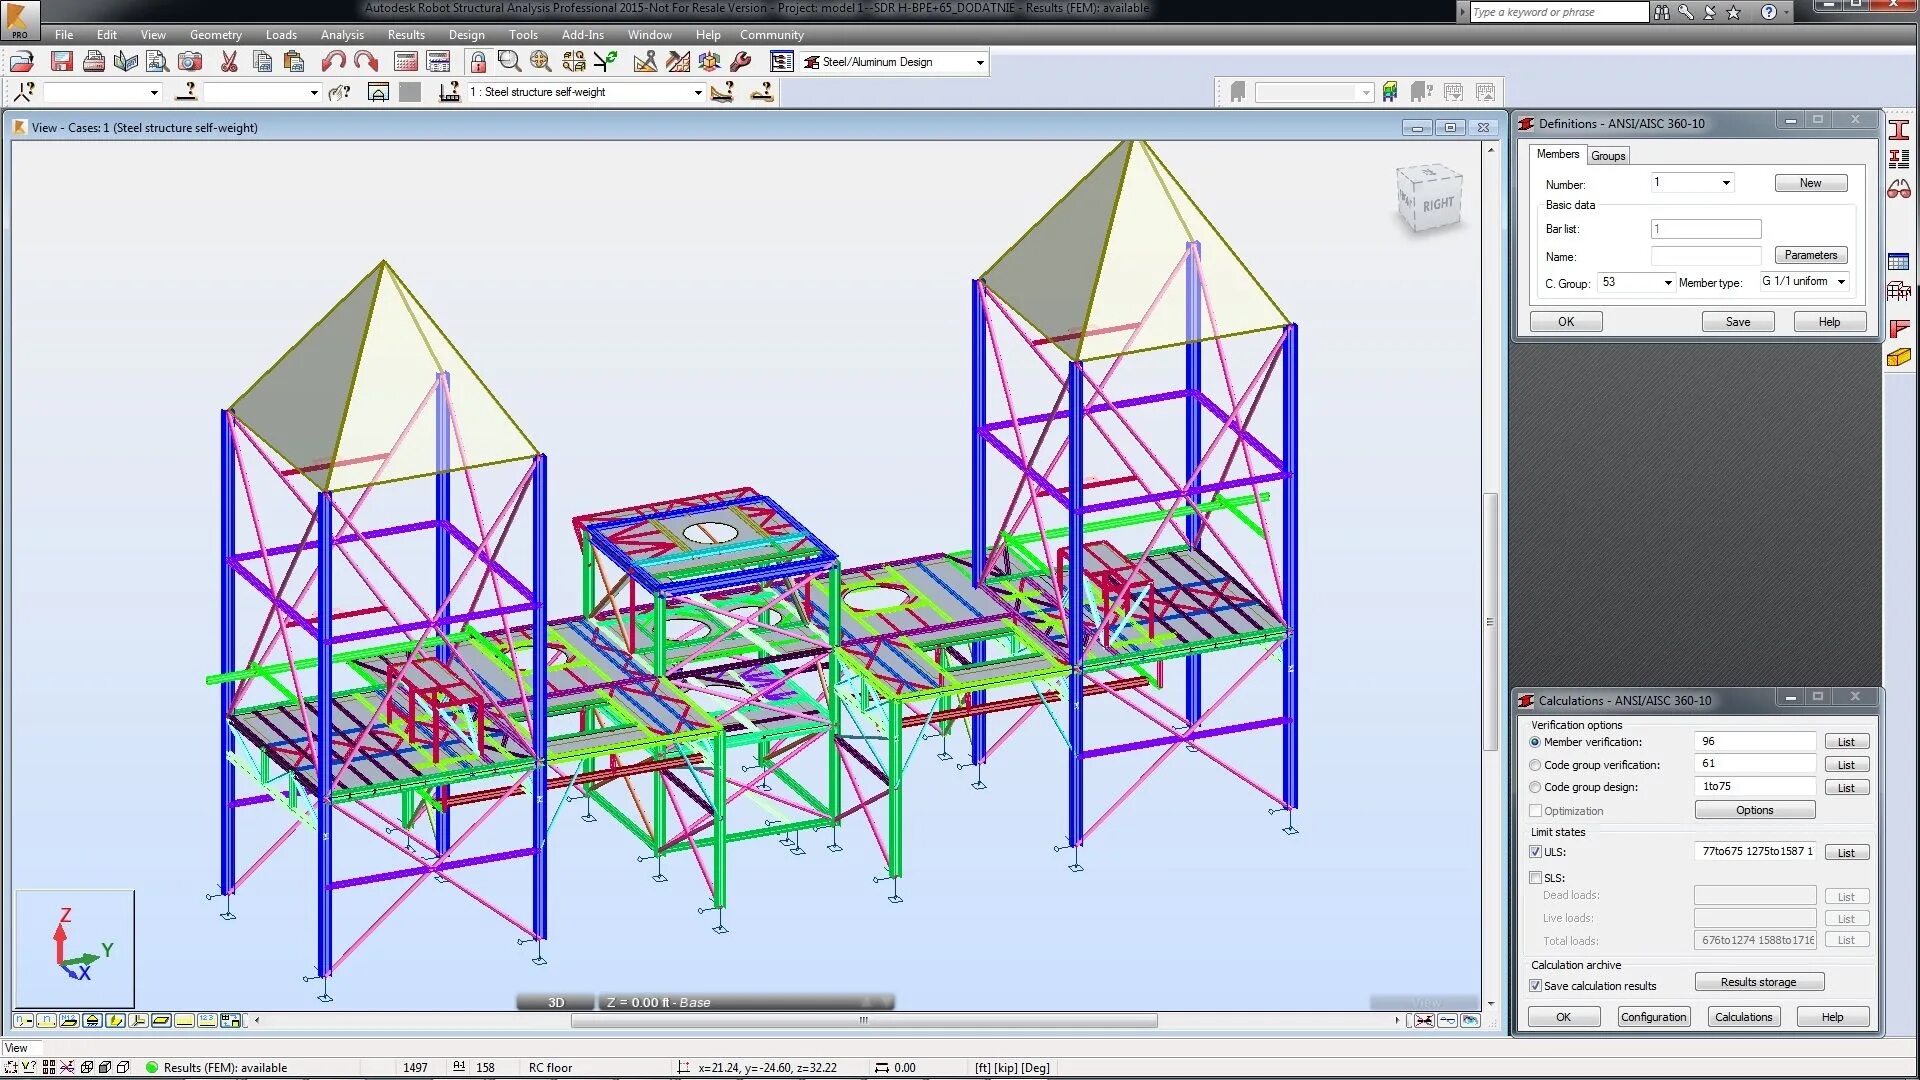This screenshot has height=1080, width=1920.
Task: Click the calculator icon in toolbar
Action: tap(406, 62)
